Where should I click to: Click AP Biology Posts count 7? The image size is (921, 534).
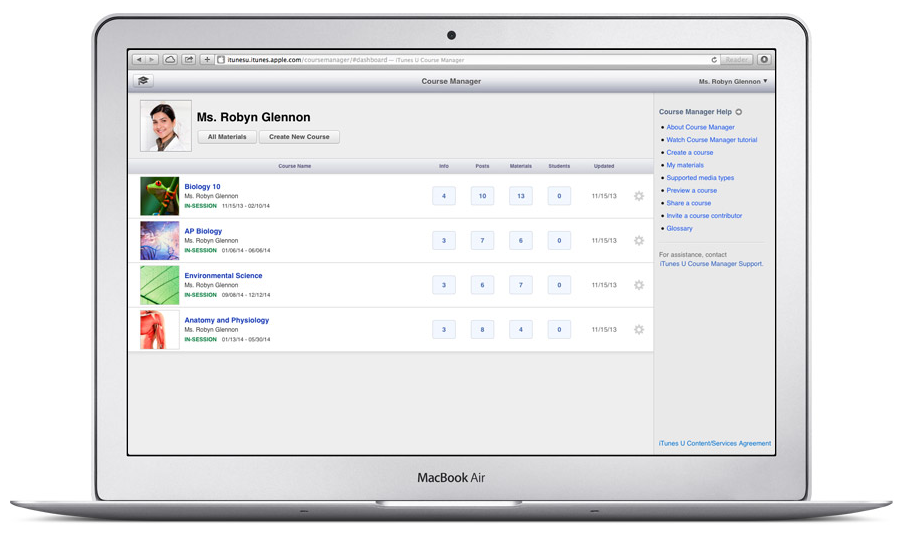pos(482,241)
